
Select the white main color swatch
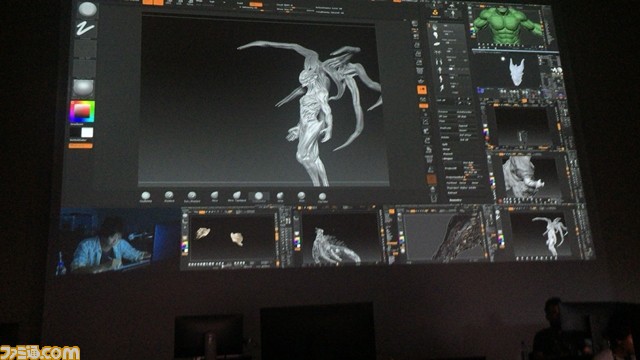[x=87, y=132]
